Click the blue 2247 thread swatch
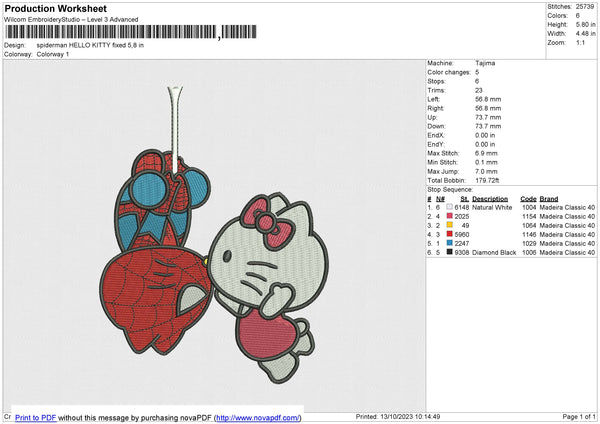 click(x=449, y=243)
